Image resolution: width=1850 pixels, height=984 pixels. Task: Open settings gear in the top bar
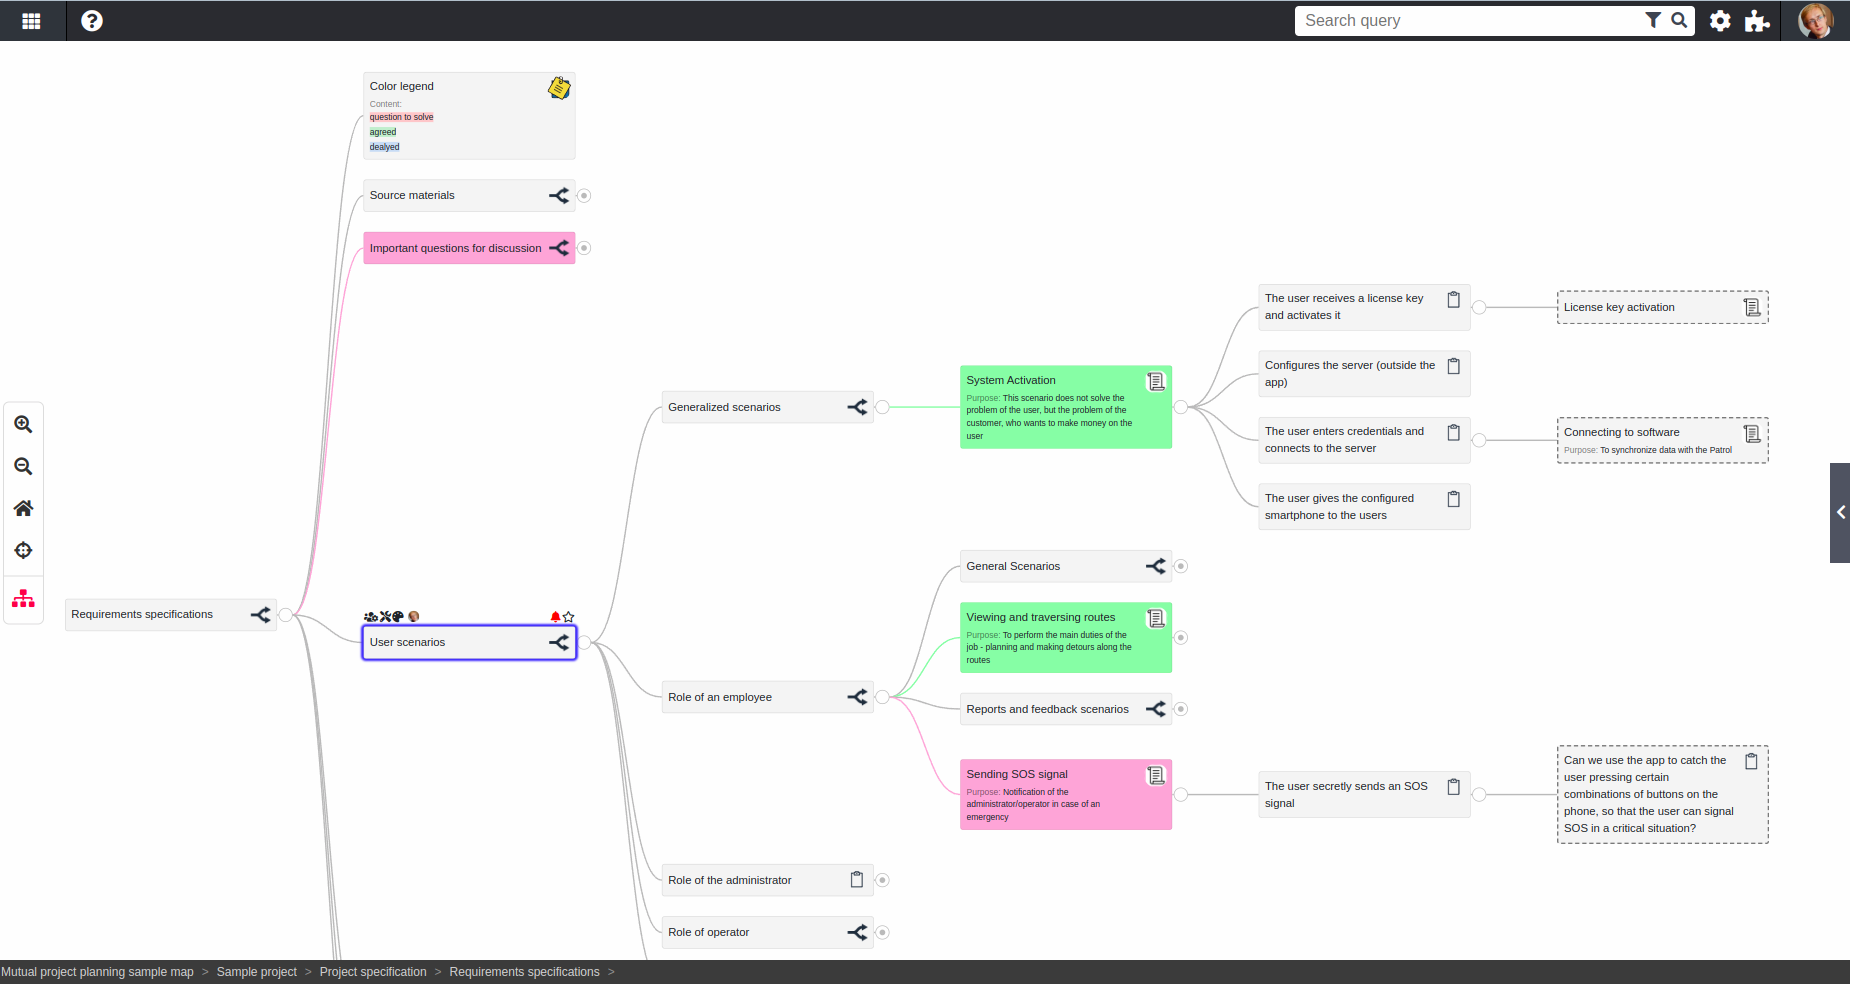(x=1720, y=21)
